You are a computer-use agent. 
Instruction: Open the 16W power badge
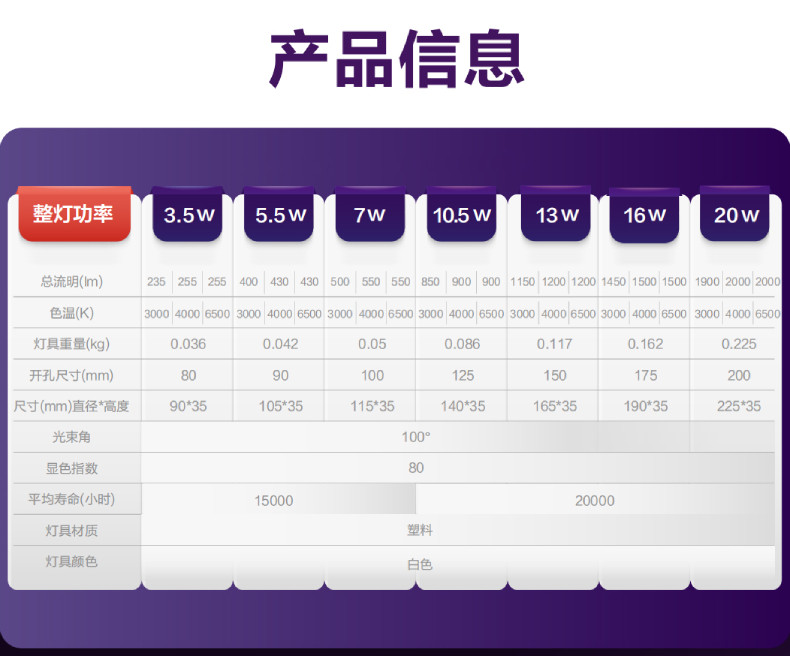click(x=644, y=215)
